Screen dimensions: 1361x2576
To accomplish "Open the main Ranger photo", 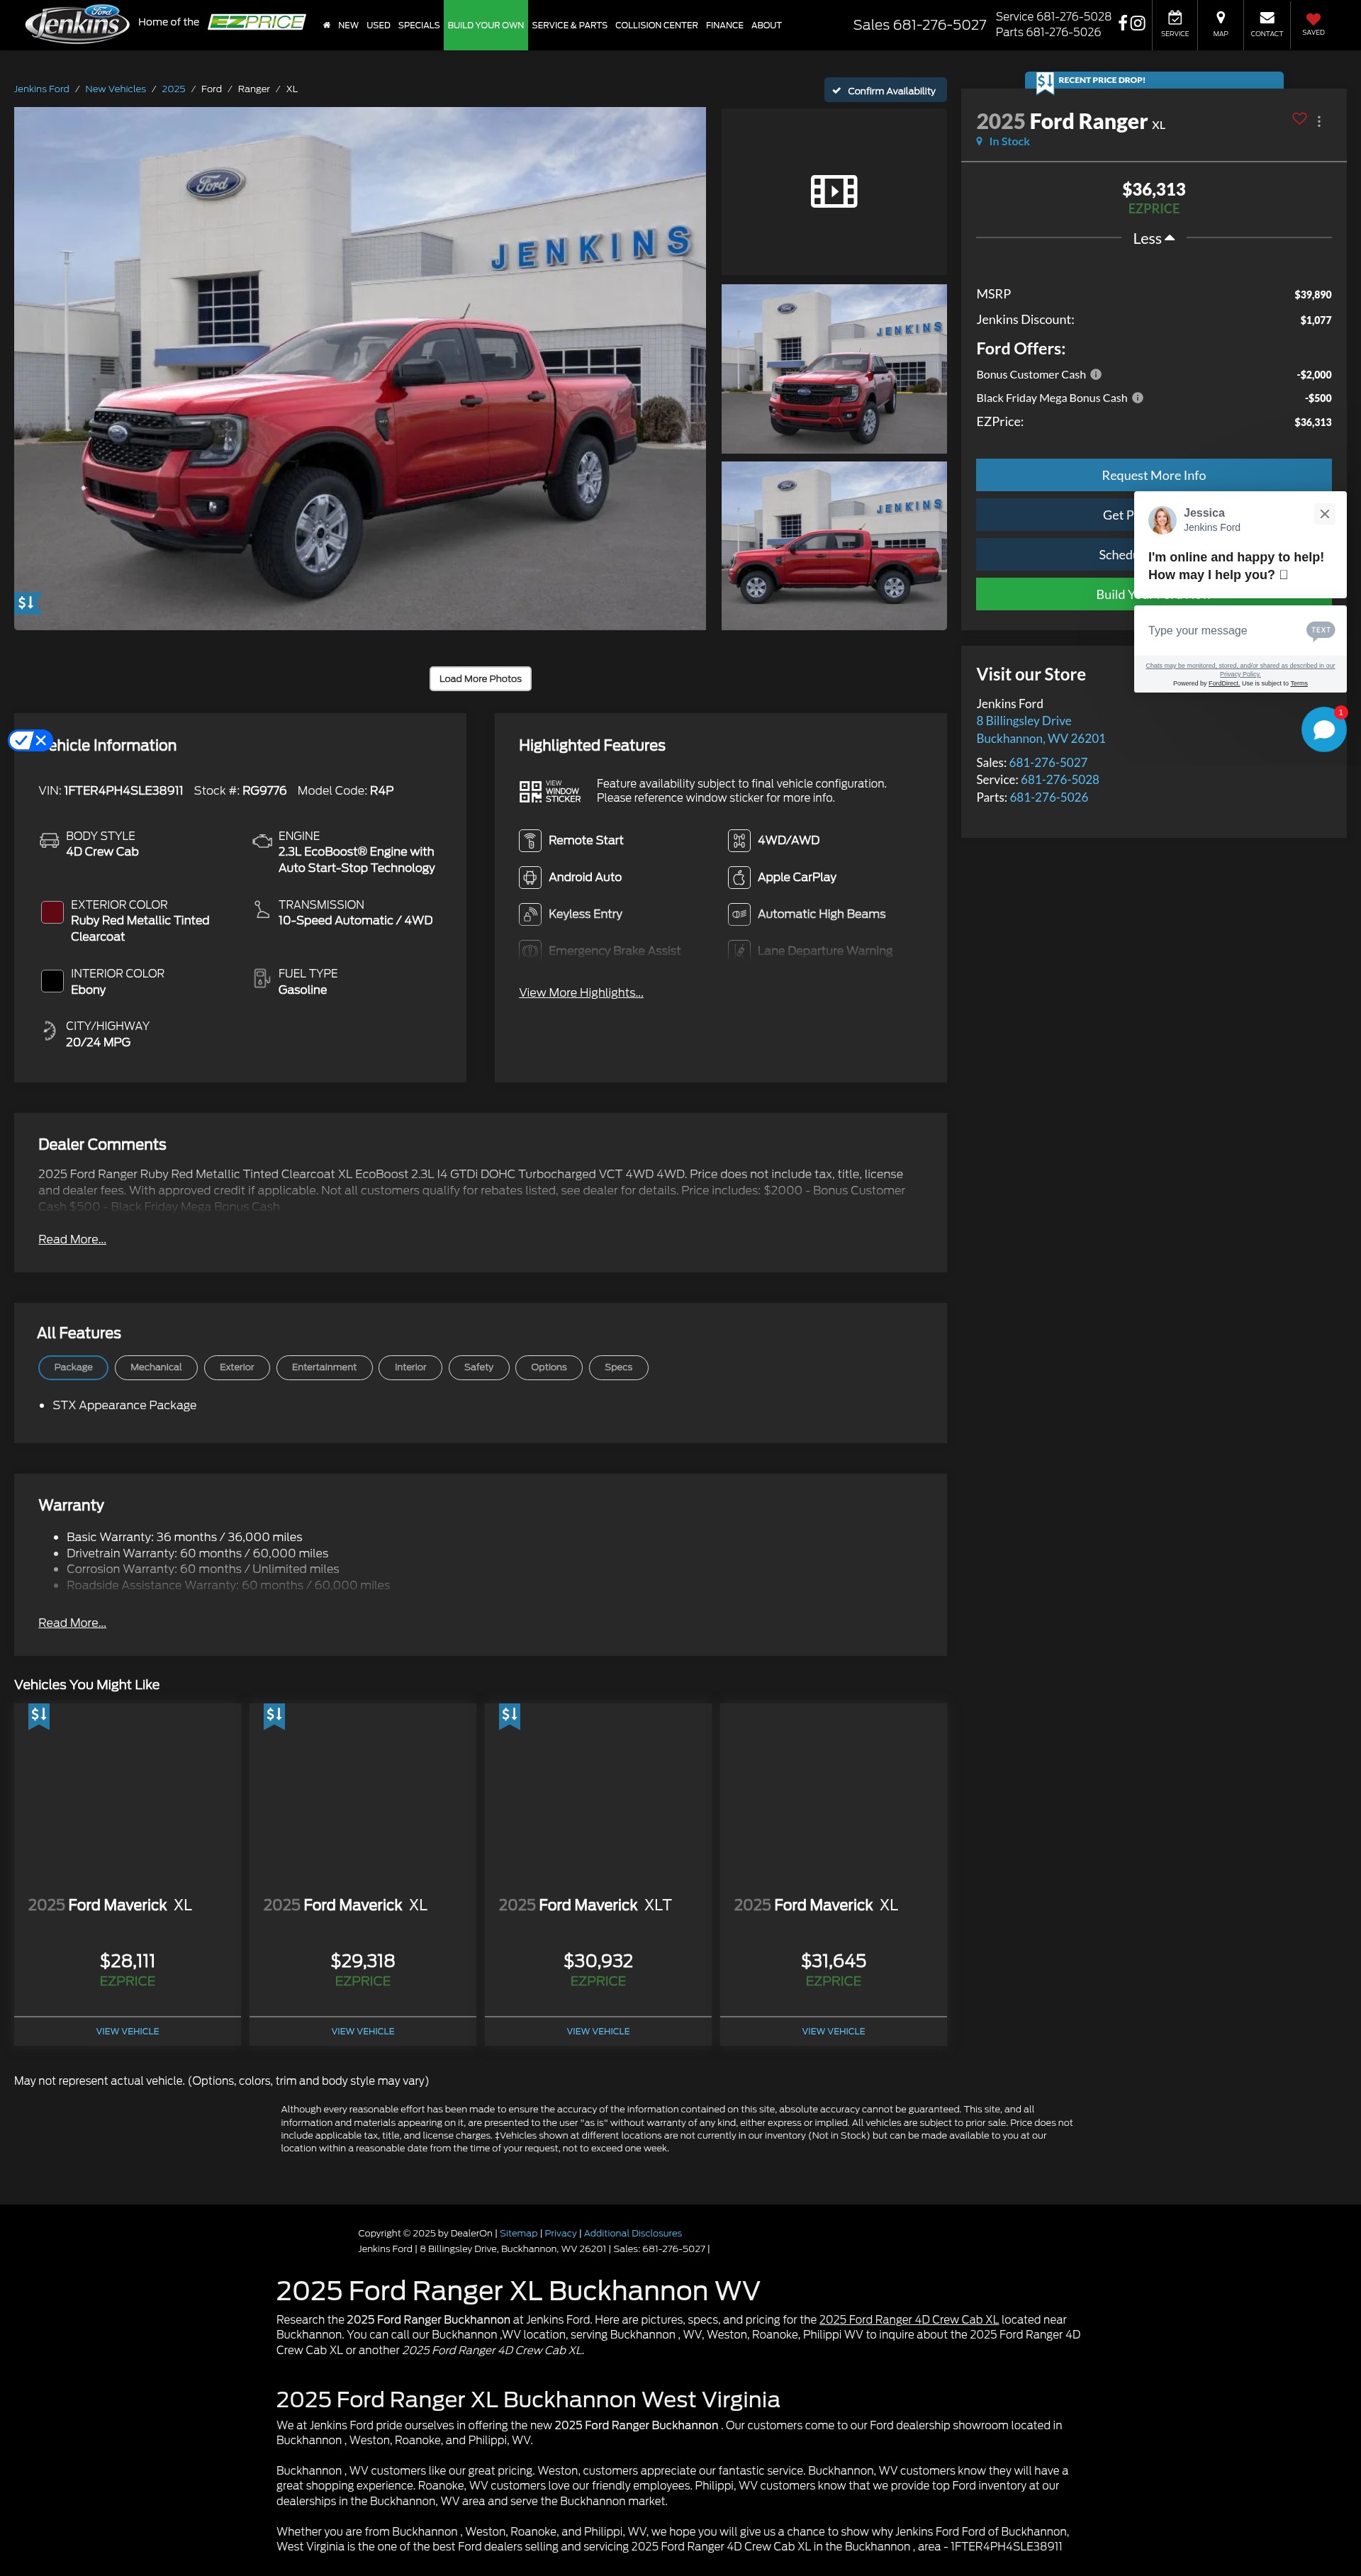I will 360,368.
